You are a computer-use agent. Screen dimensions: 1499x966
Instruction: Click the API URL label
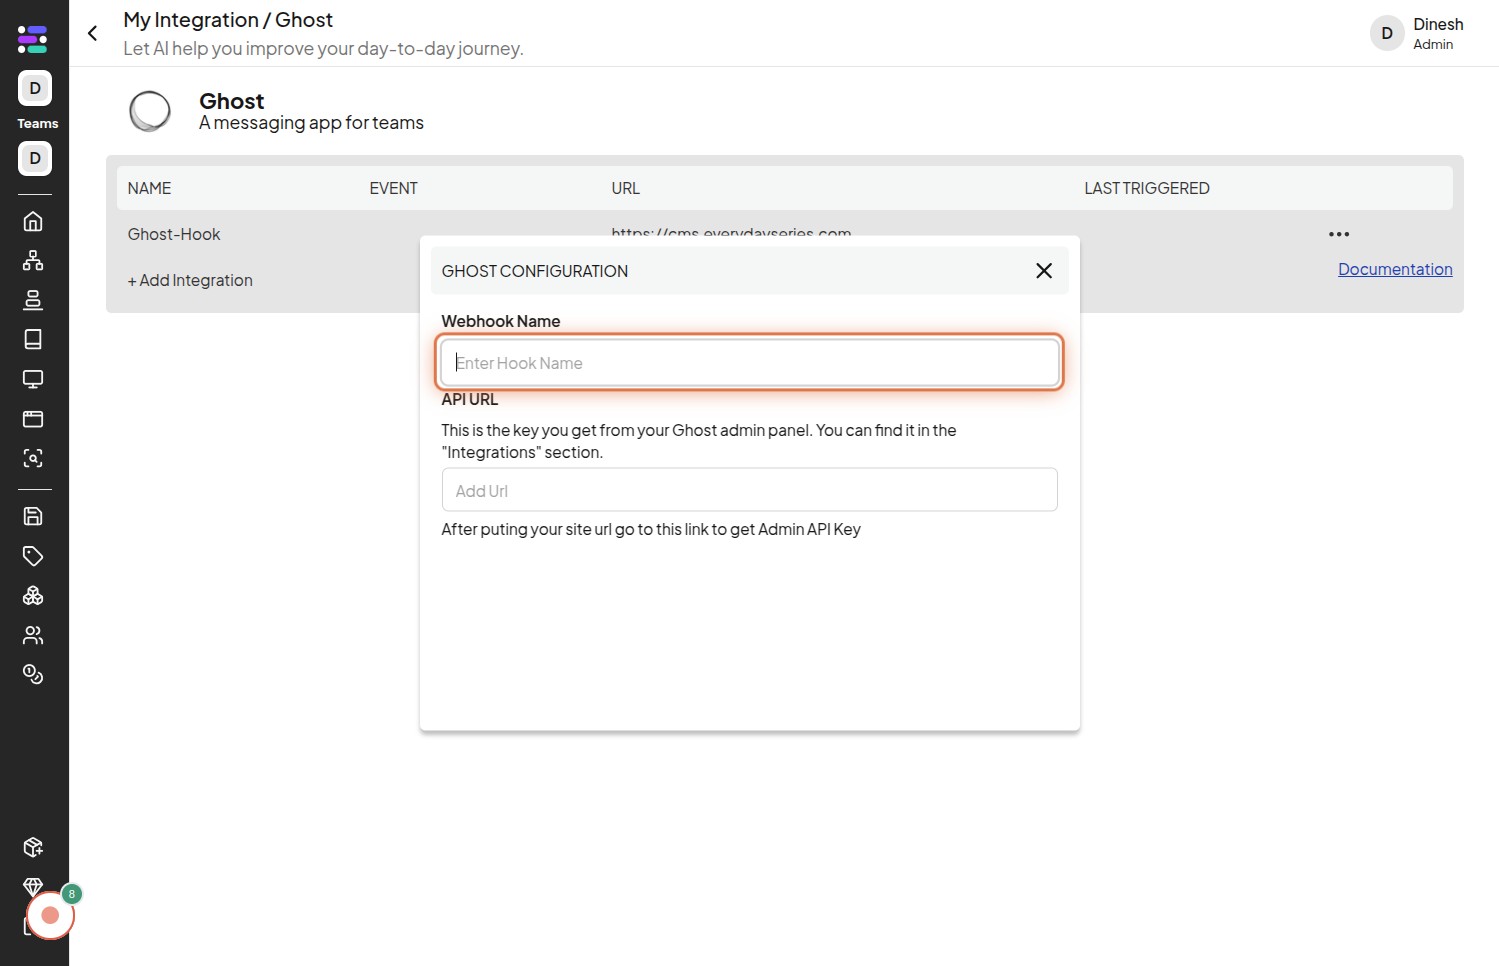click(x=470, y=399)
